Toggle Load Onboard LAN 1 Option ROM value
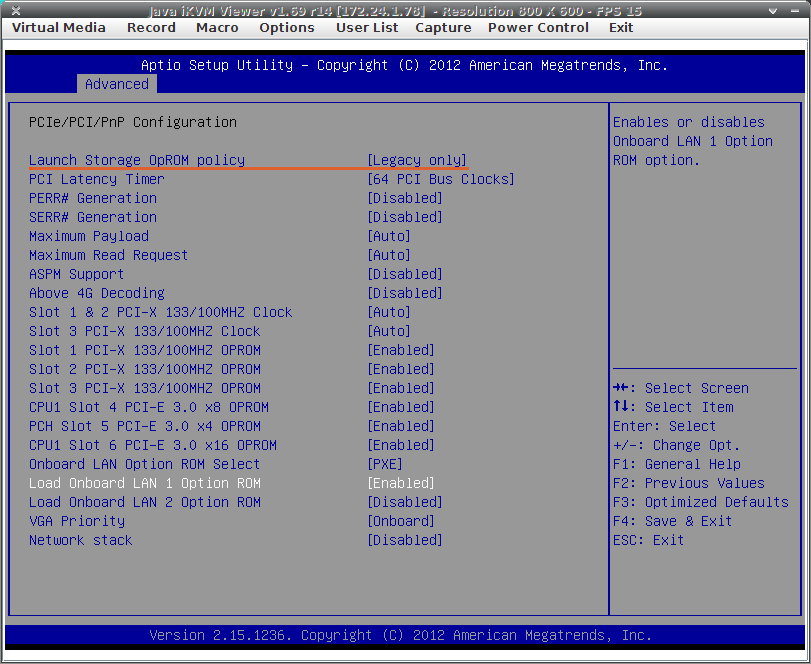The height and width of the screenshot is (664, 811). tap(401, 483)
